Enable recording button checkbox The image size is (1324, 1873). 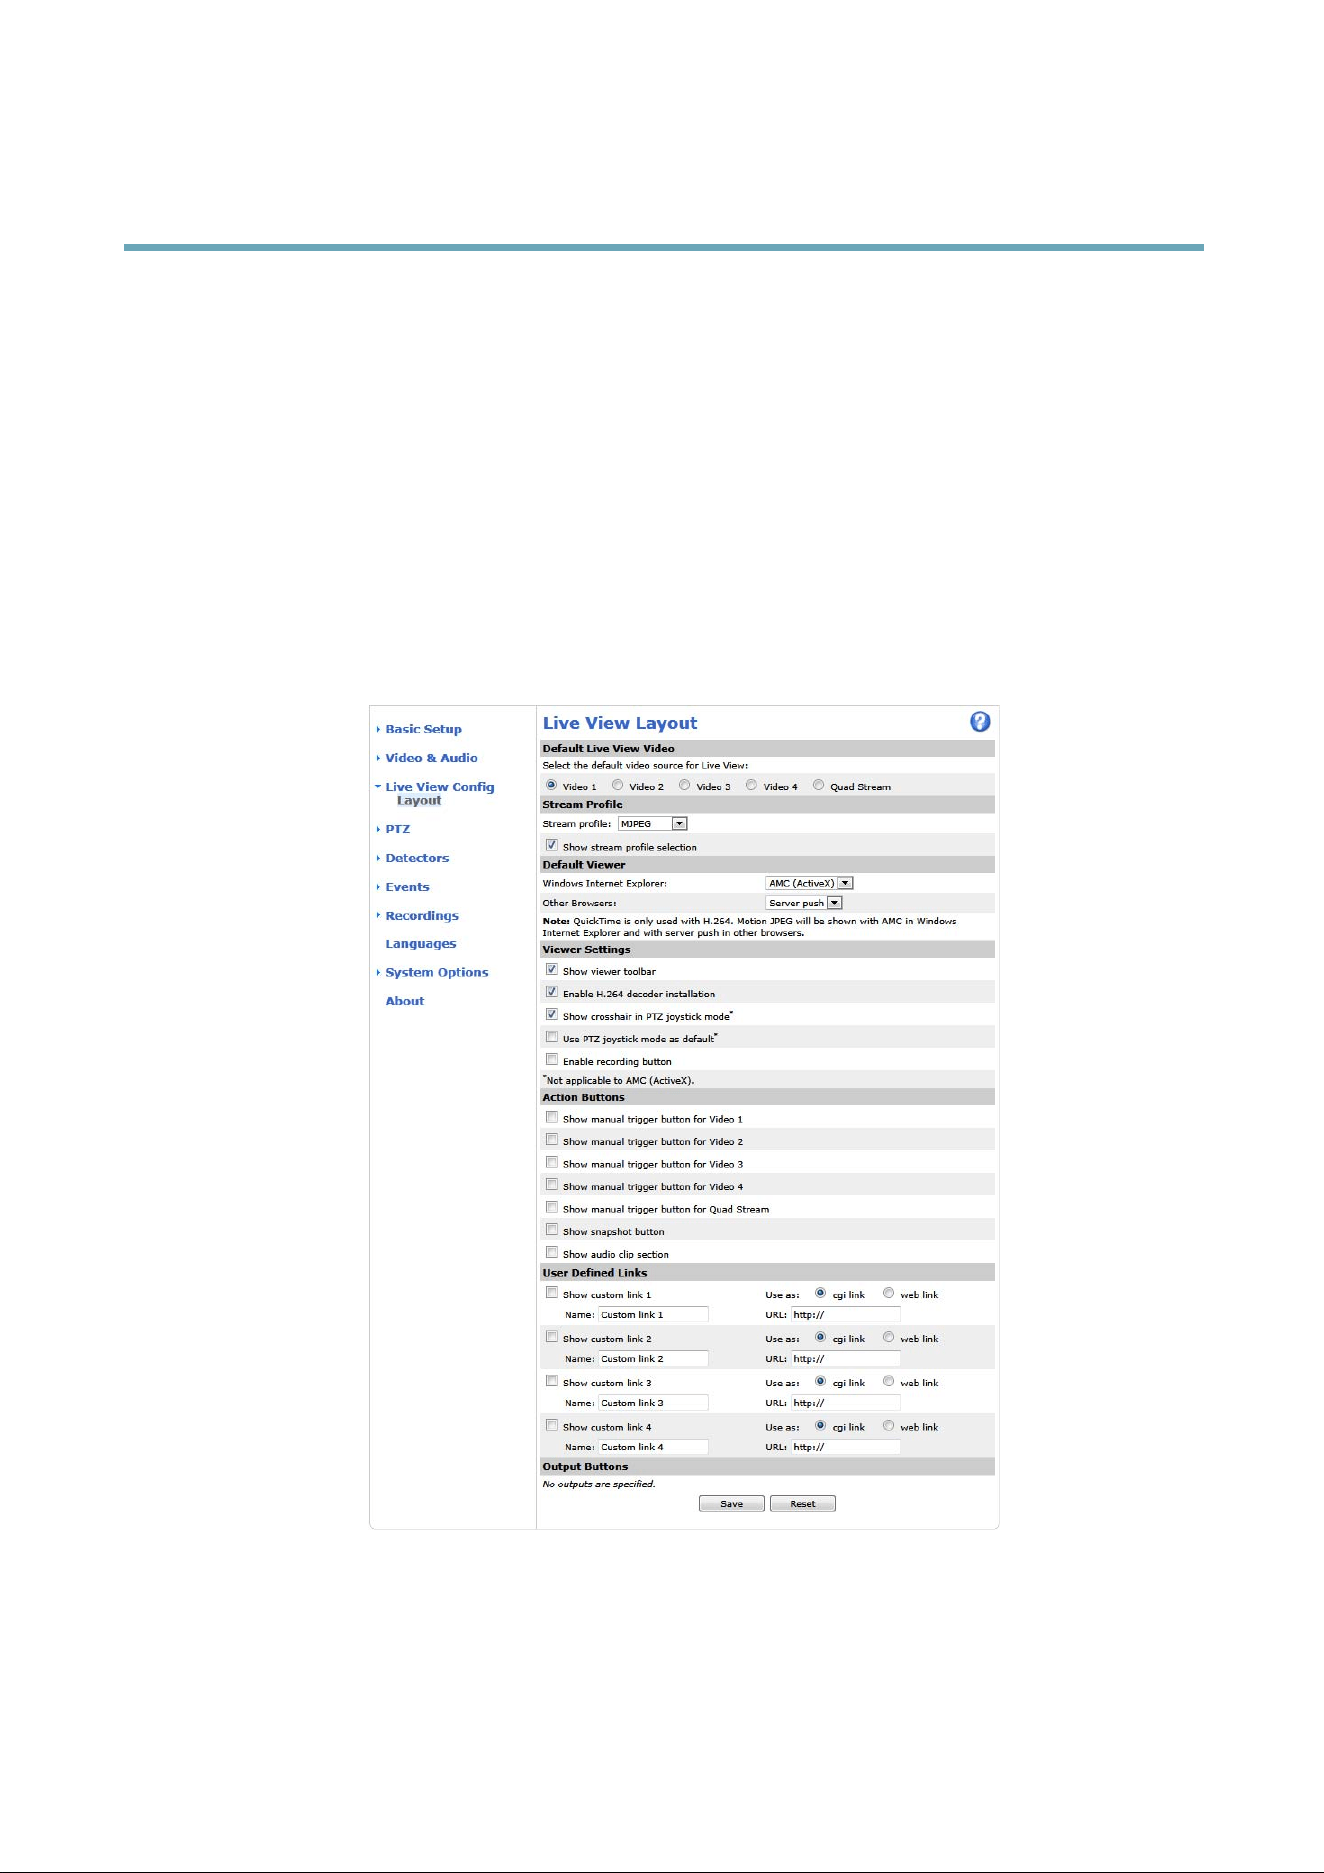551,1059
